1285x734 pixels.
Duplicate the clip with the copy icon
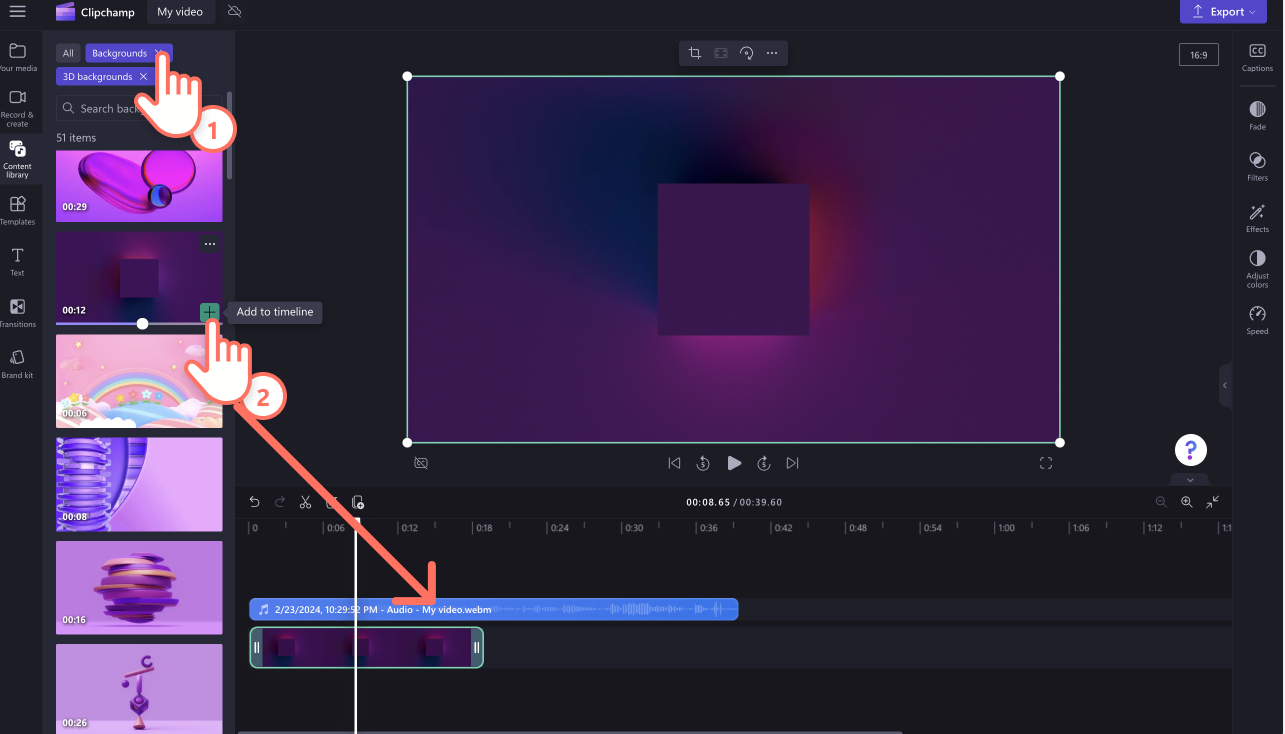357,502
